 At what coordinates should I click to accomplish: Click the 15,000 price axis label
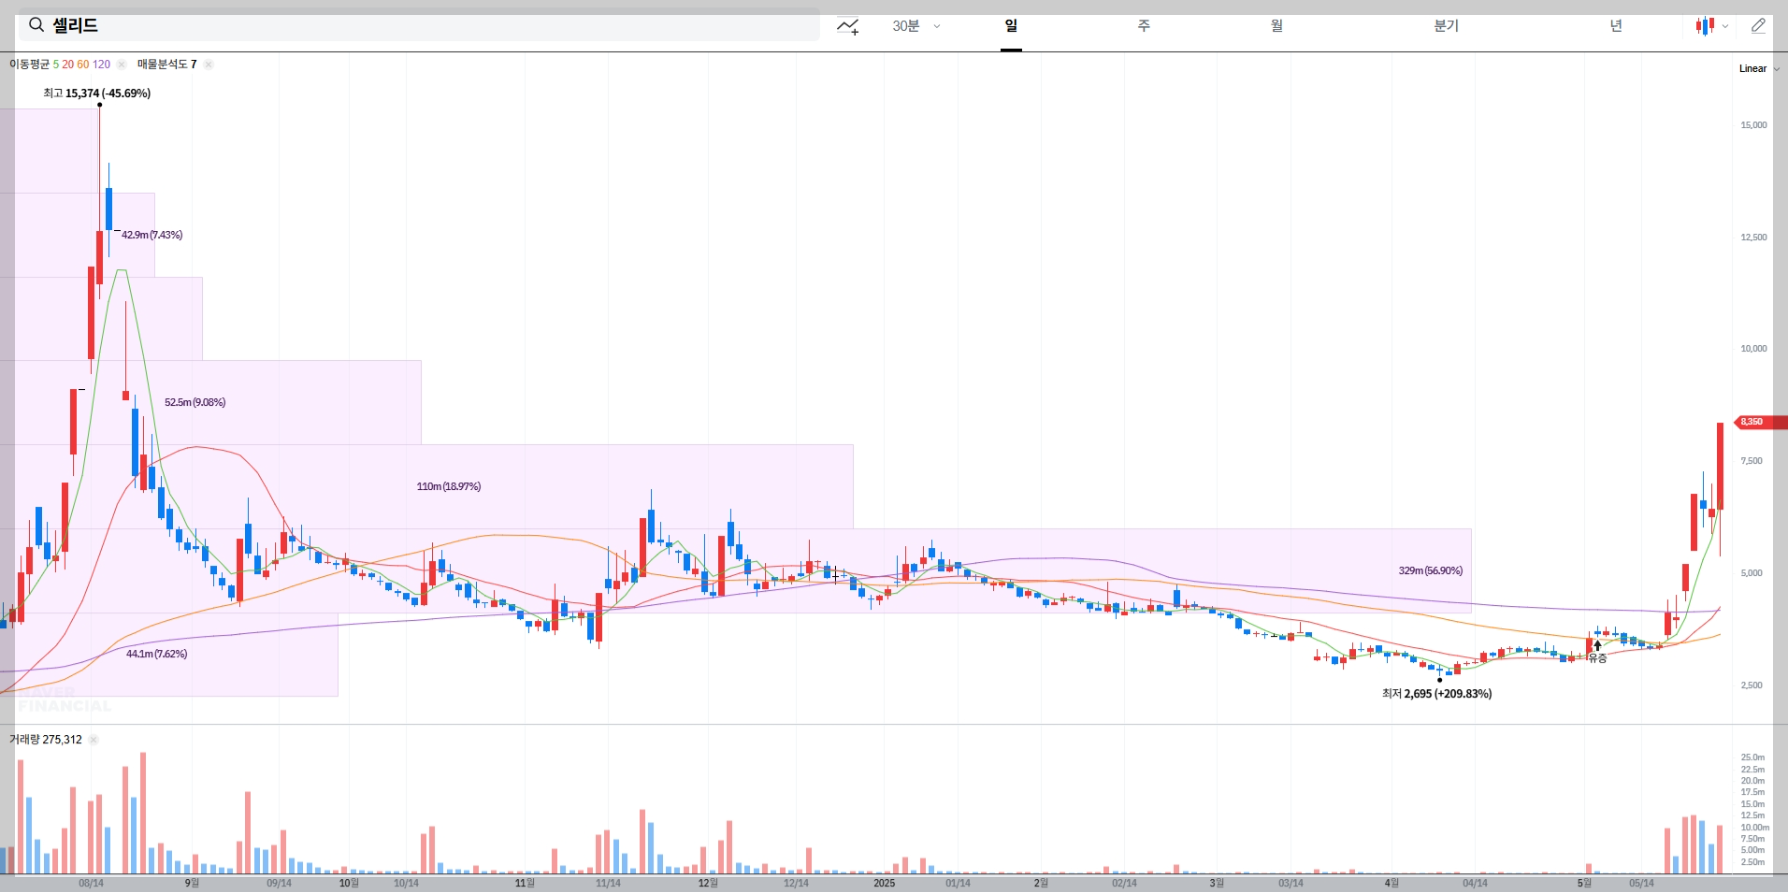click(x=1754, y=125)
